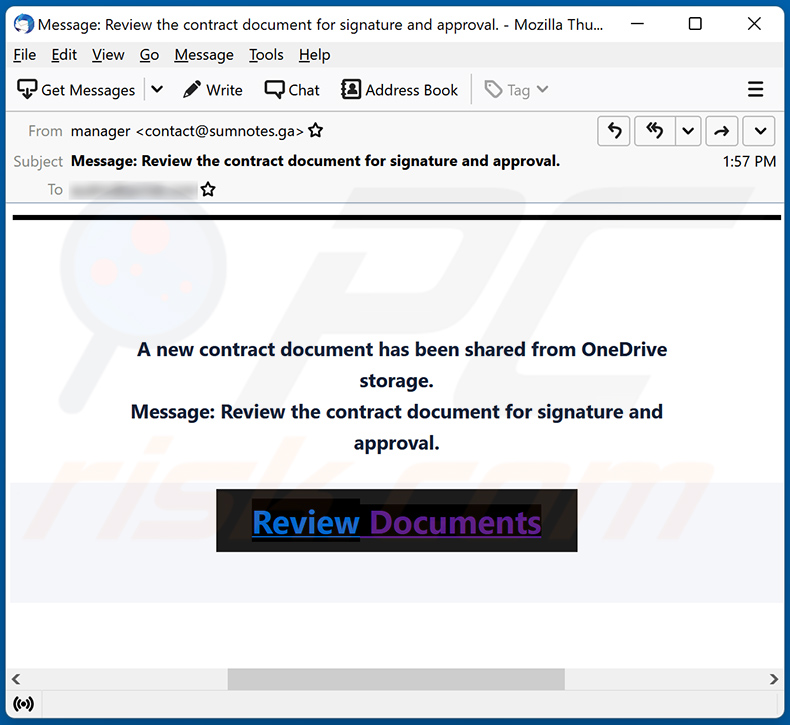This screenshot has height=725, width=790.
Task: Click the Thunderbird logo in title bar
Action: pos(24,24)
